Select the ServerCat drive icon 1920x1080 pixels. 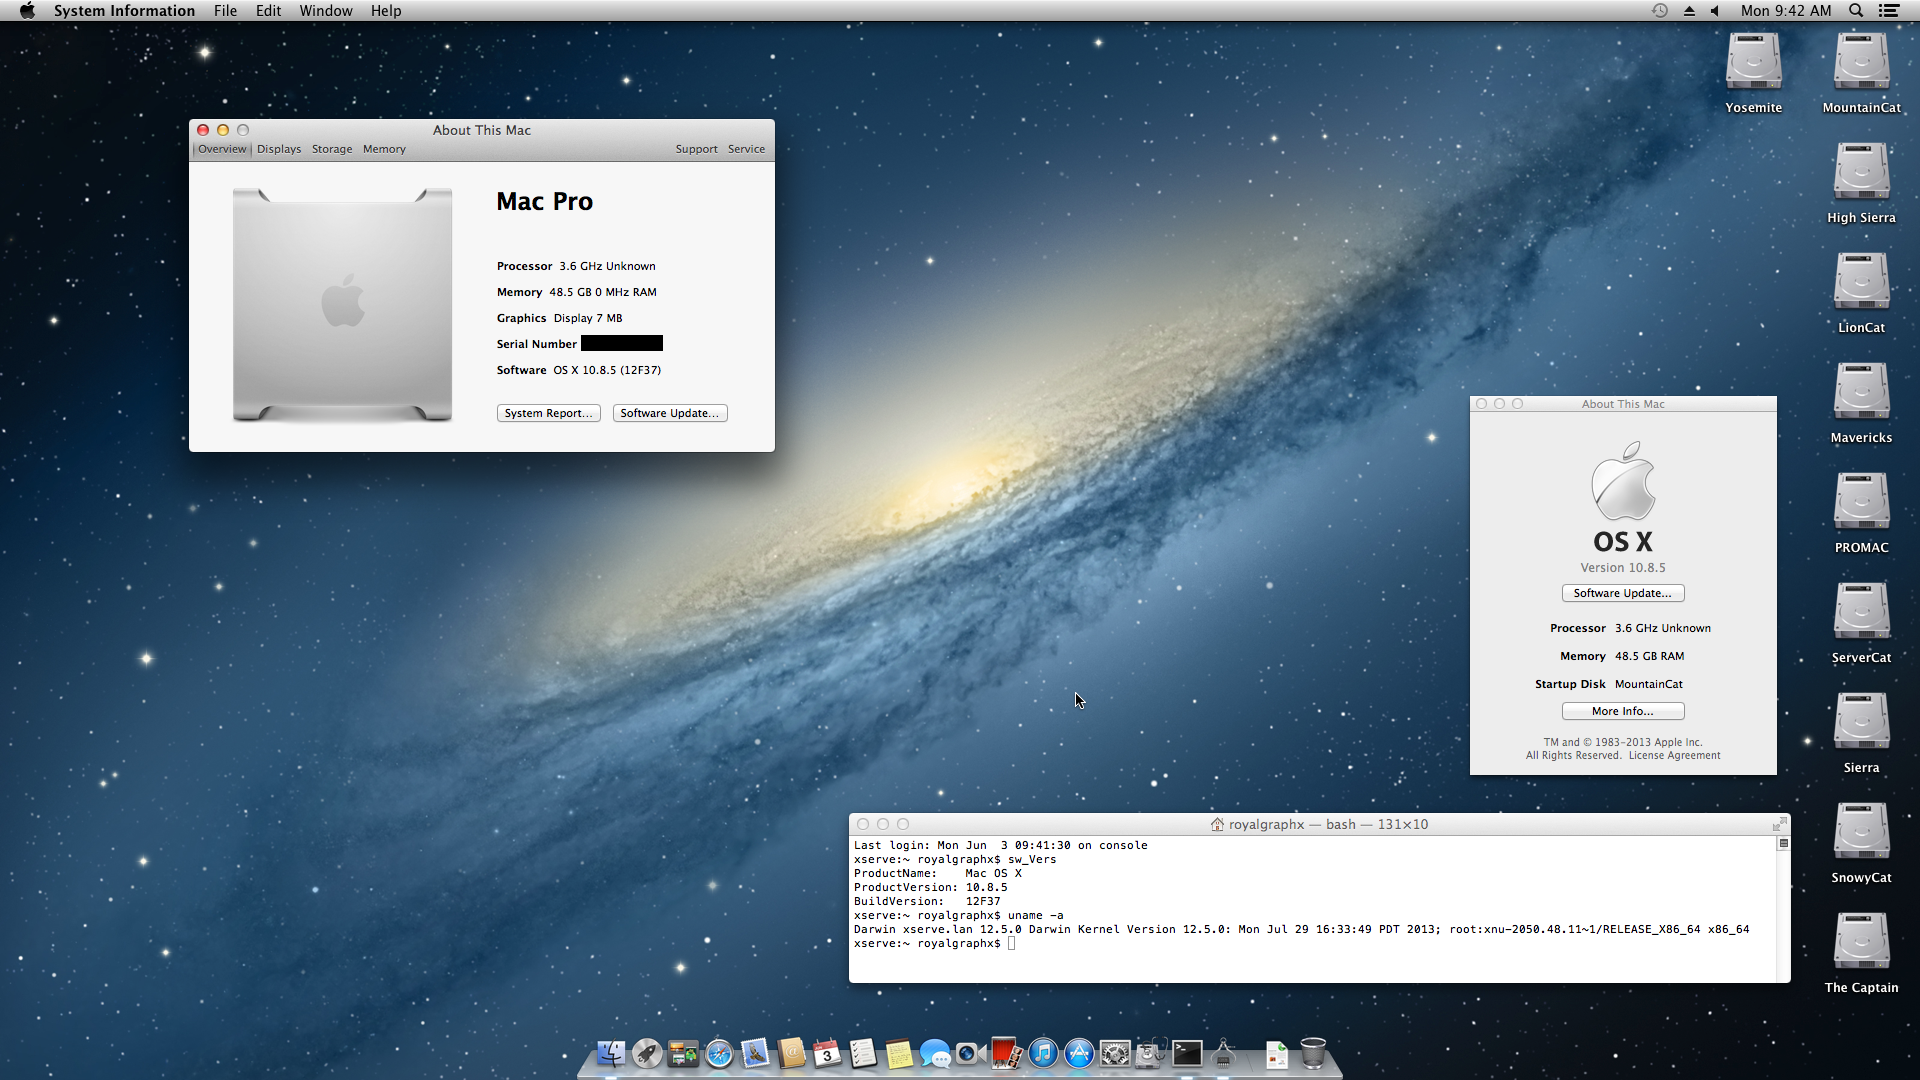(x=1861, y=612)
